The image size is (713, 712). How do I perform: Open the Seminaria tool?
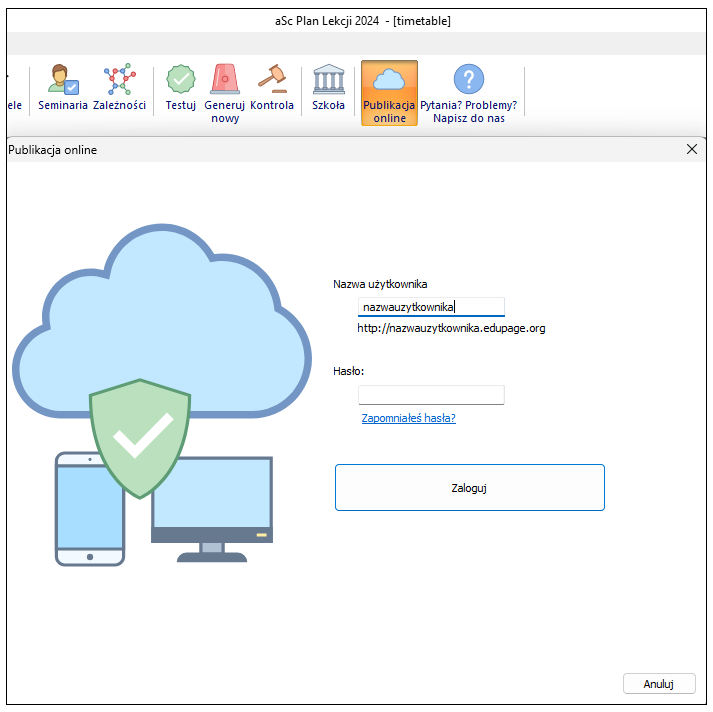tap(63, 89)
